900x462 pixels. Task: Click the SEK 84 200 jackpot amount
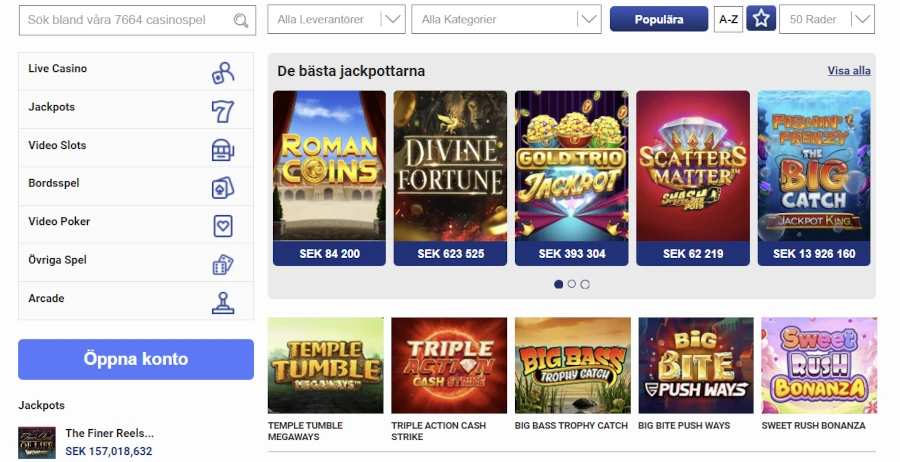point(329,254)
